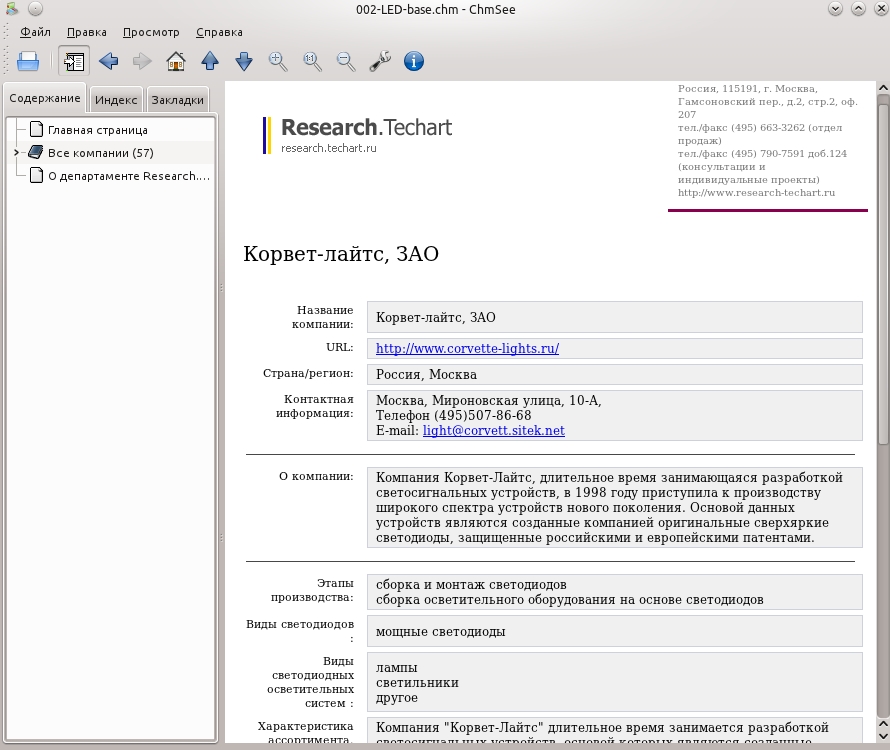The image size is (890, 750).
Task: Click the мощные светодиоды field text
Action: click(x=440, y=632)
